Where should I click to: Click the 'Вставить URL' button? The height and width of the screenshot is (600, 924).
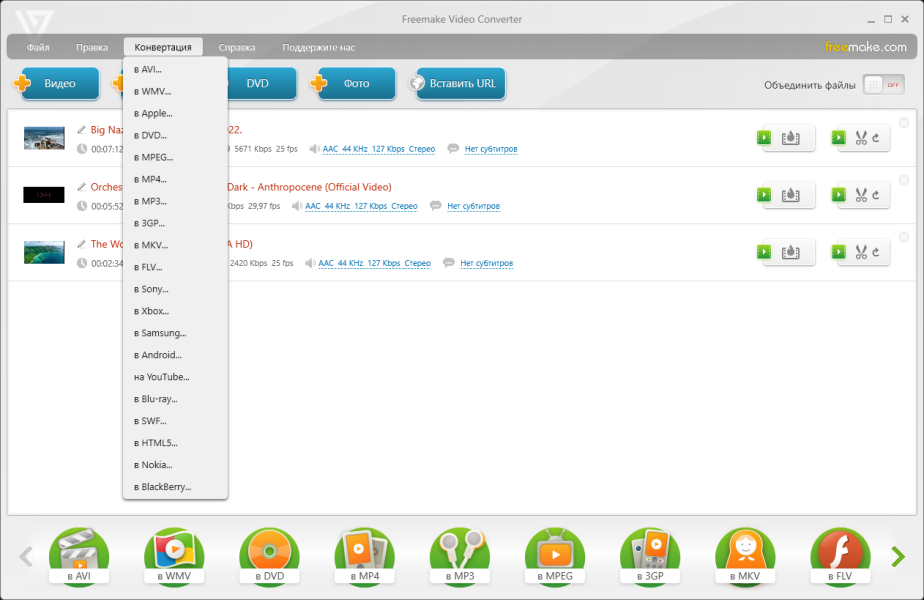coord(461,84)
